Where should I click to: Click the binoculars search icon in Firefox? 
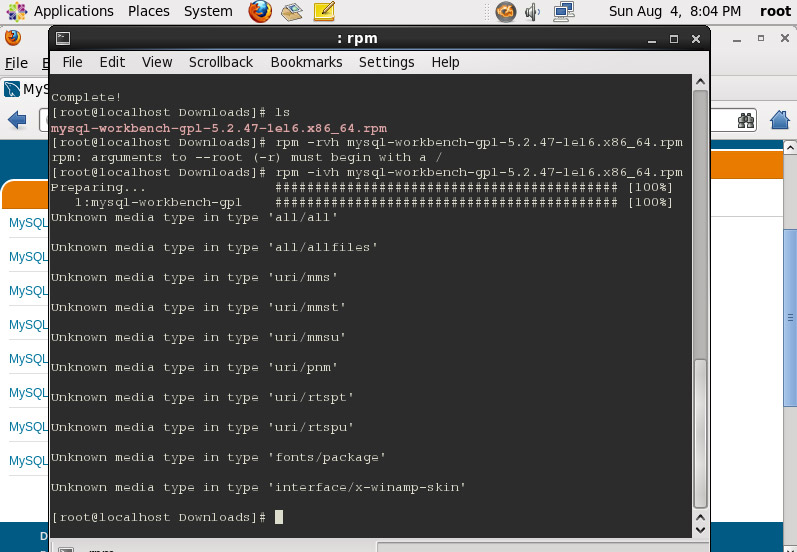(x=746, y=120)
